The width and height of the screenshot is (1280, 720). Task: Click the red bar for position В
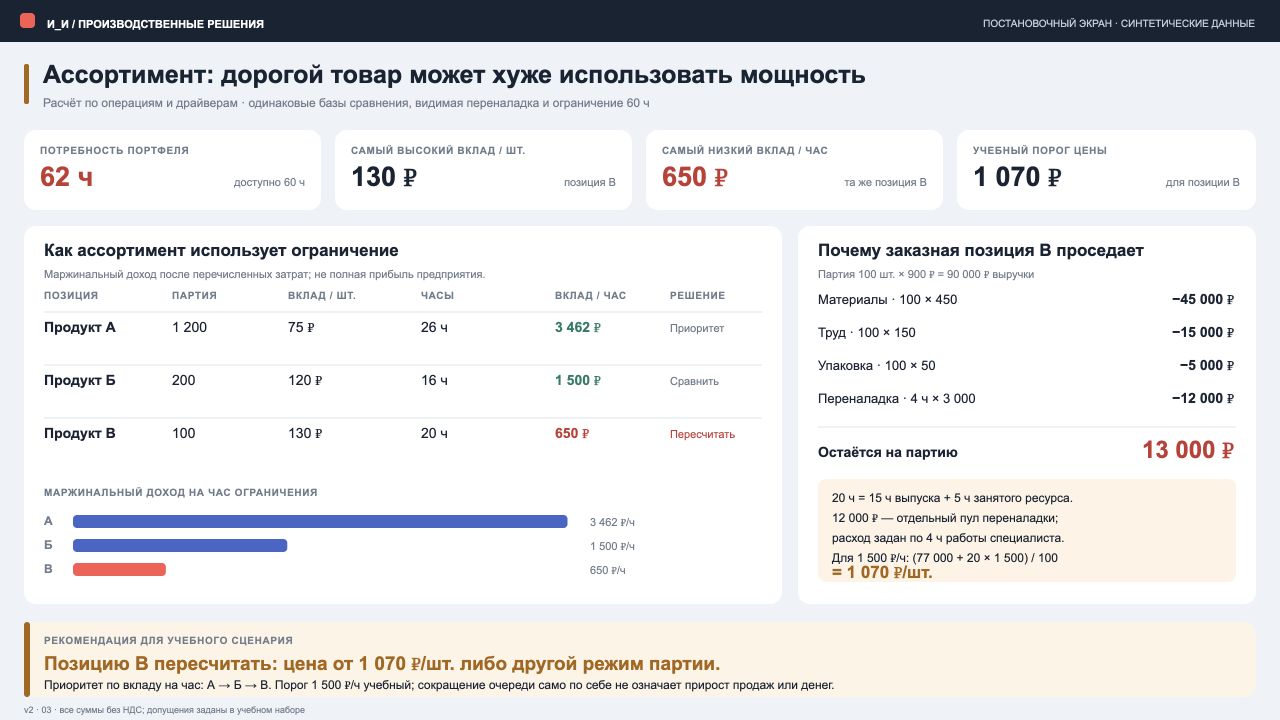point(119,569)
